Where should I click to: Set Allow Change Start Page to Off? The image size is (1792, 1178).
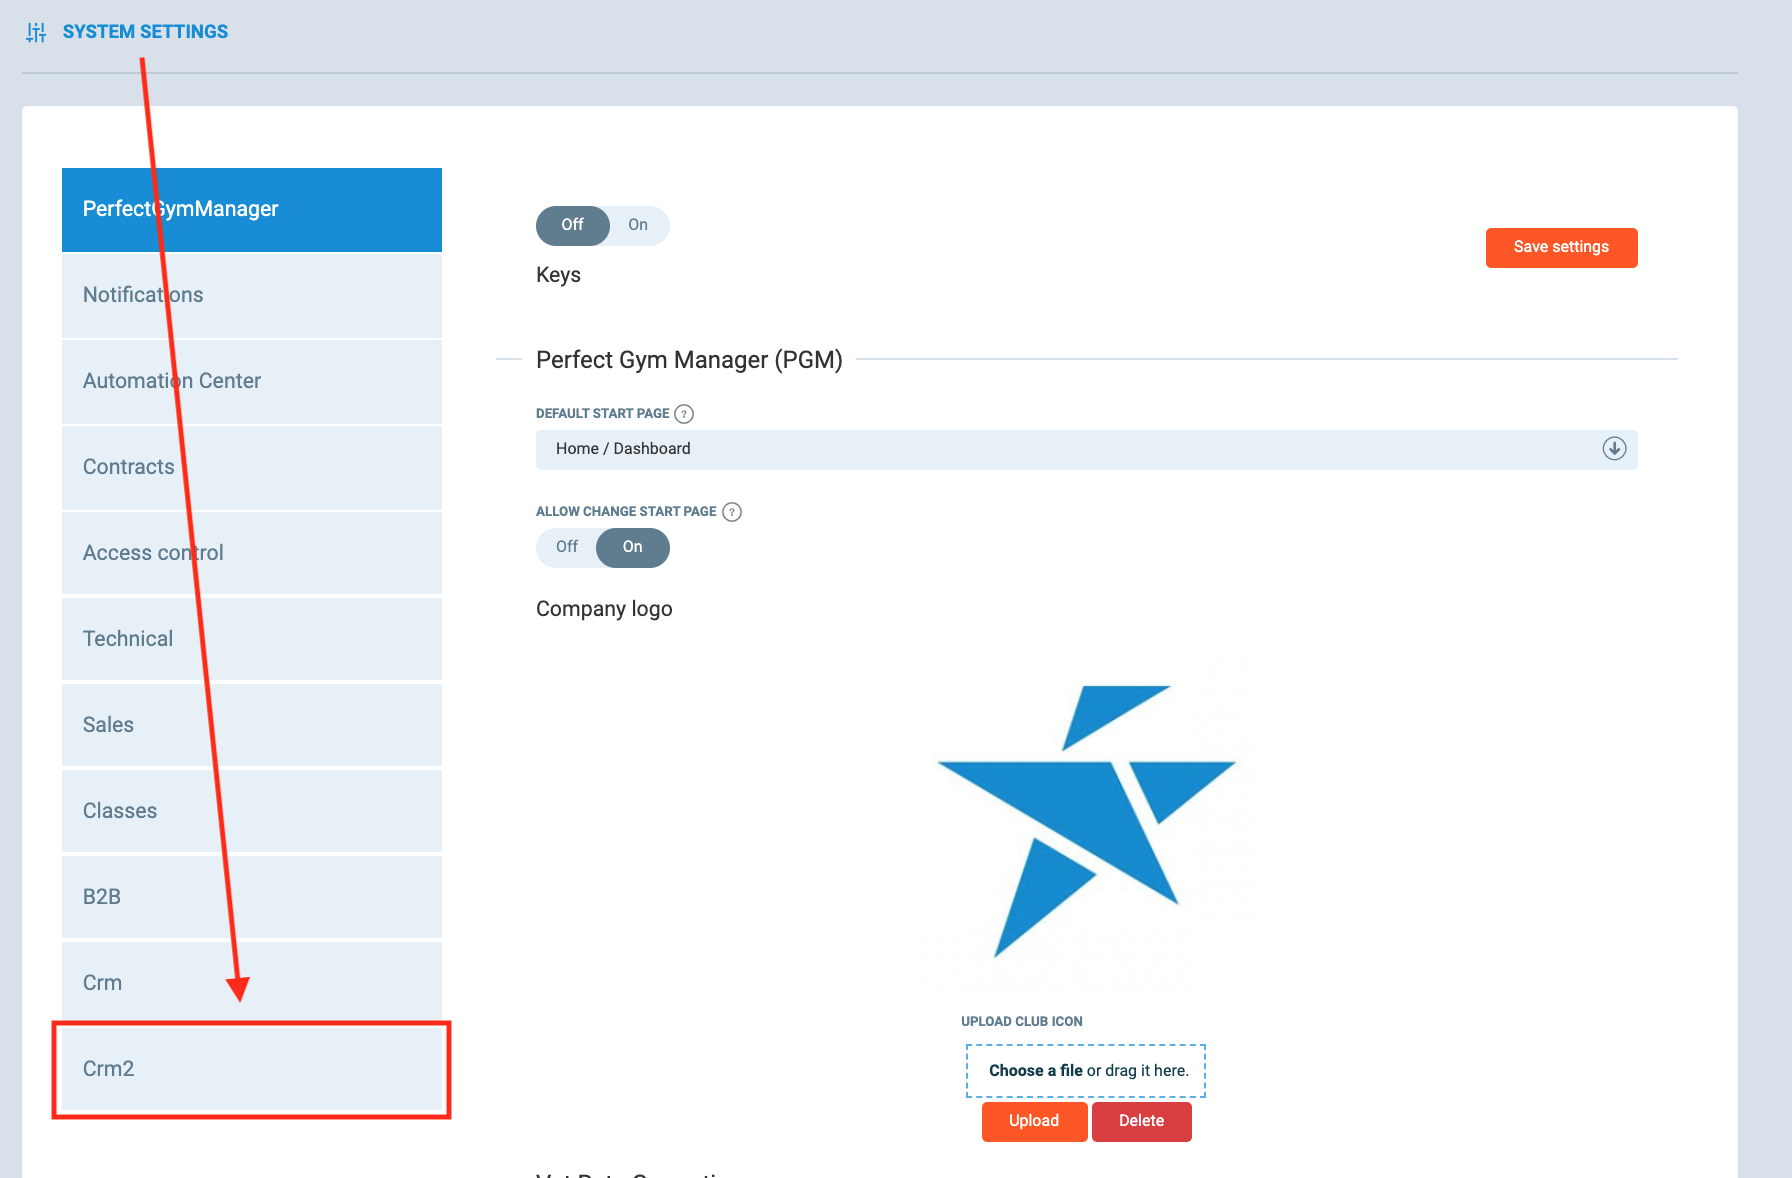click(567, 547)
